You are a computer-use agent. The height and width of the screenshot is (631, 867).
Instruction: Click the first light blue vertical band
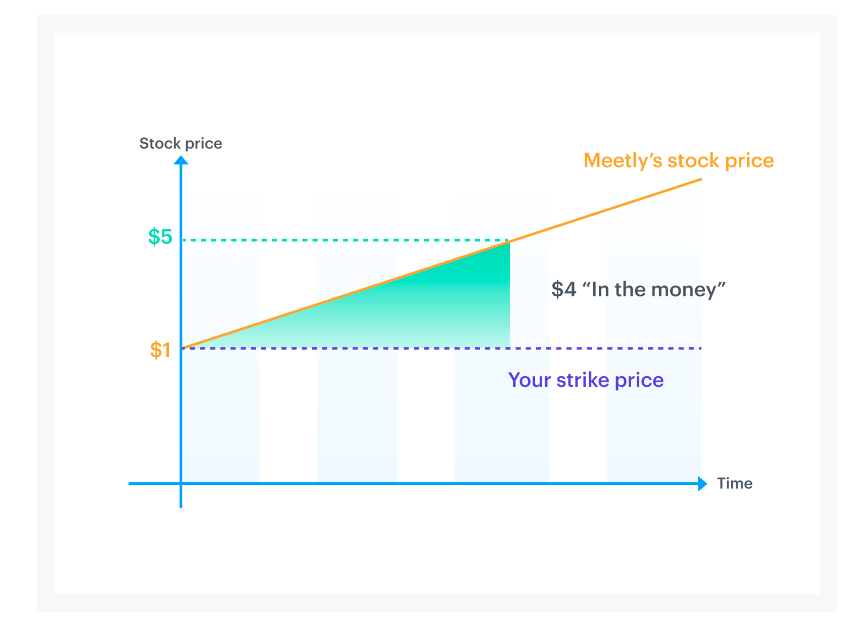coord(222,420)
